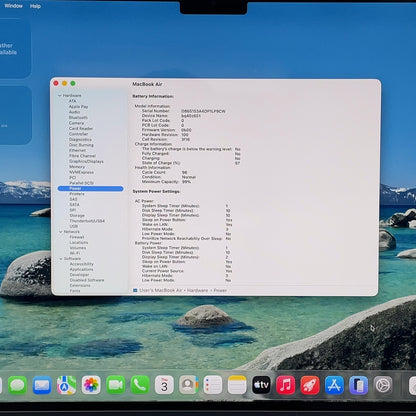Screen dimensions: 416x416
Task: Collapse the Hardware section in sidebar
Action: 60,96
